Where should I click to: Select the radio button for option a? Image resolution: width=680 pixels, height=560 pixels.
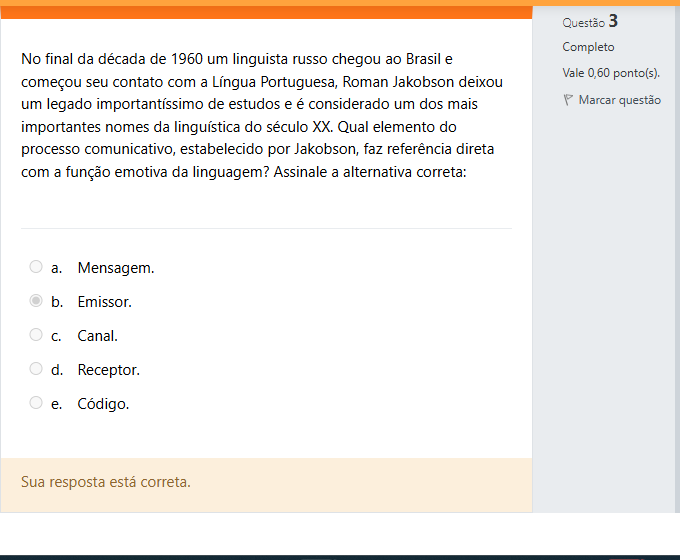(36, 267)
